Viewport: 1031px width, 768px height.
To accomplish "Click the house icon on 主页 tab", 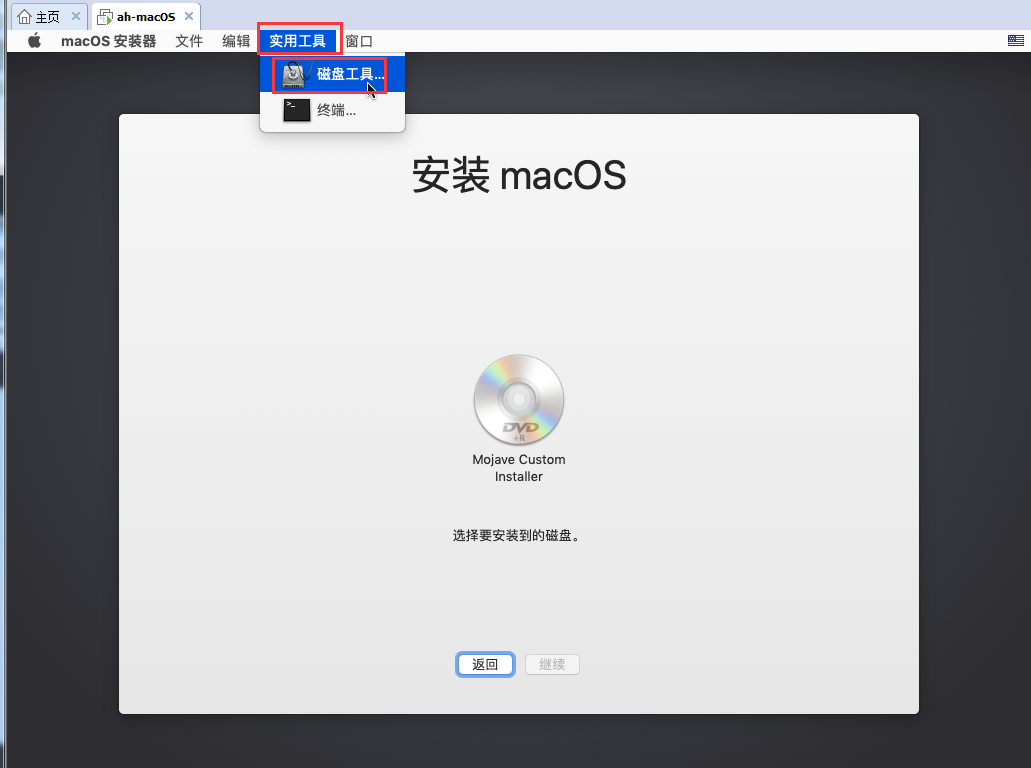I will pos(24,17).
